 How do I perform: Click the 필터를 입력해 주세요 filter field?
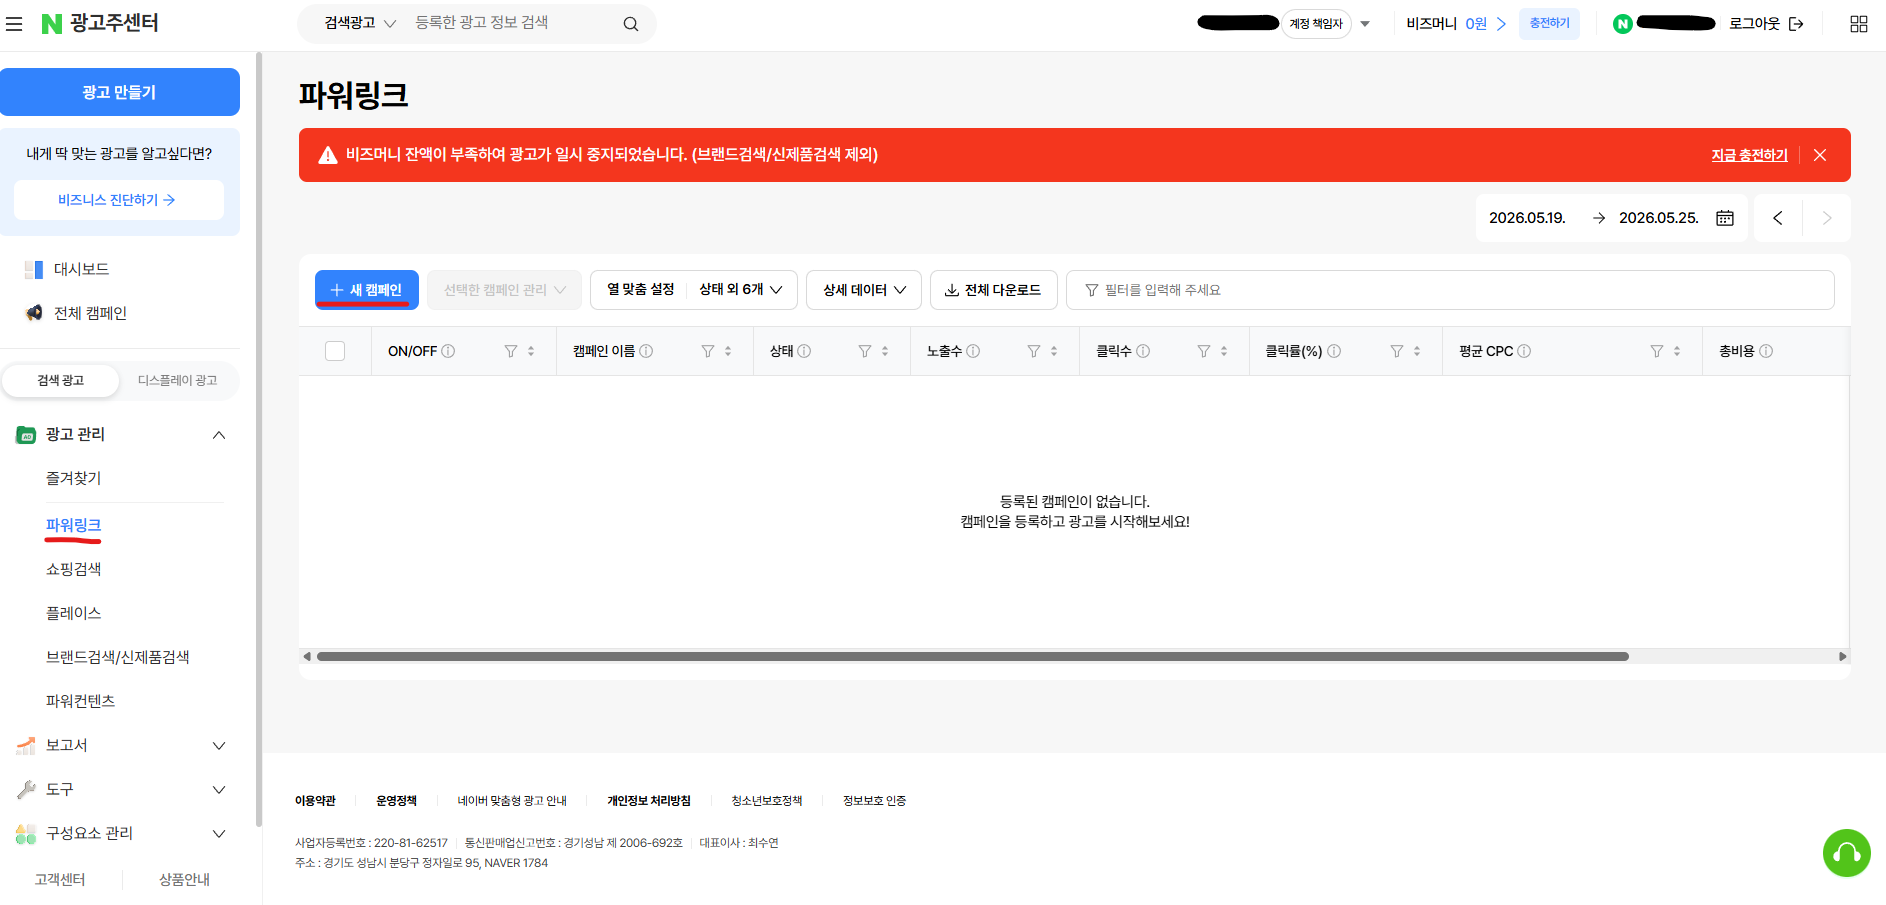1450,290
